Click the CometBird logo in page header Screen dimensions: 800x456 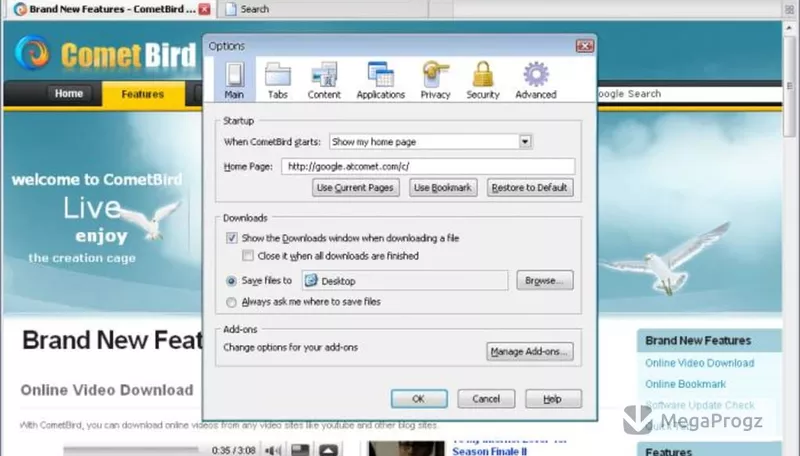(105, 54)
